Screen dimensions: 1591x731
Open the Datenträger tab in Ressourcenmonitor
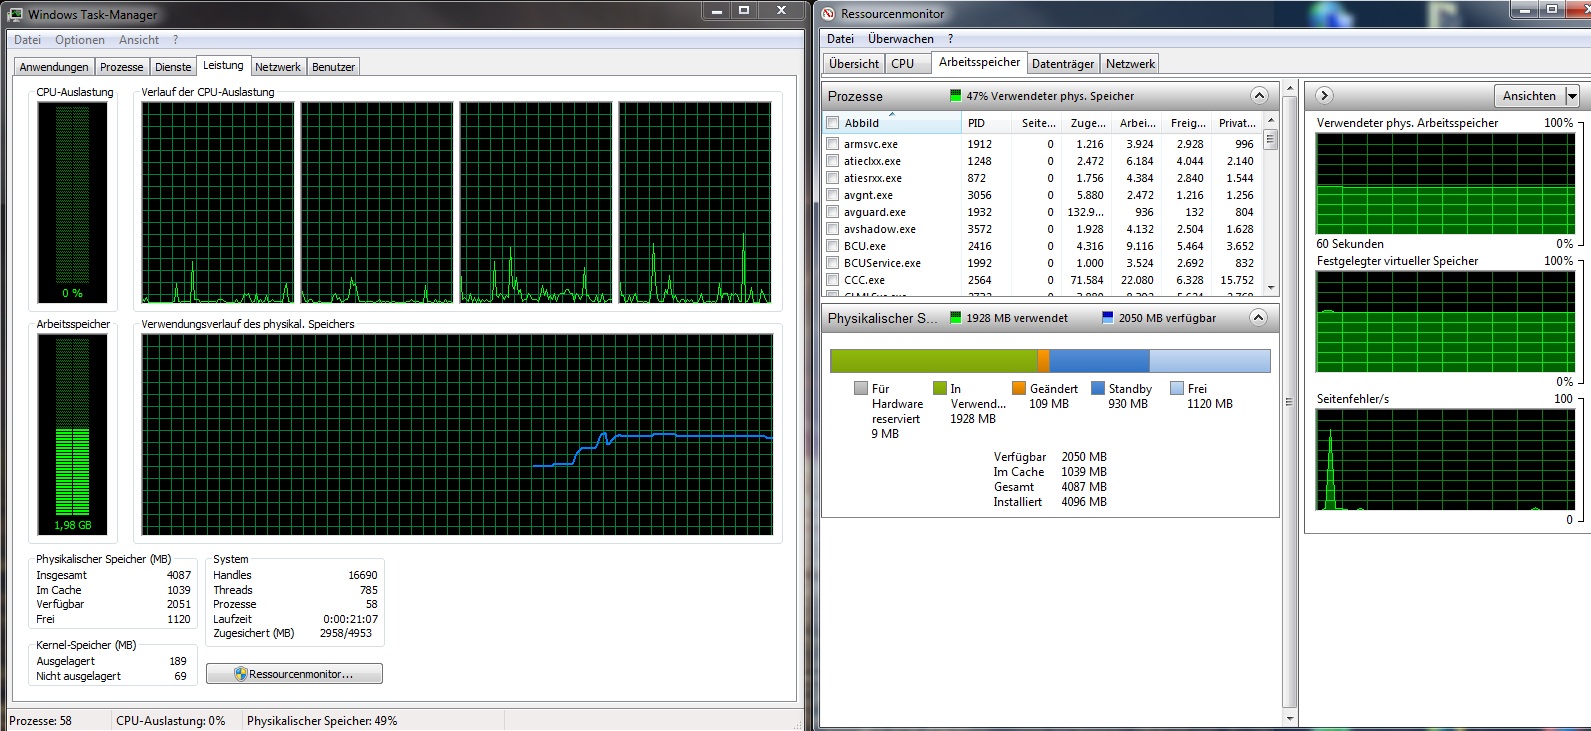click(x=1063, y=63)
